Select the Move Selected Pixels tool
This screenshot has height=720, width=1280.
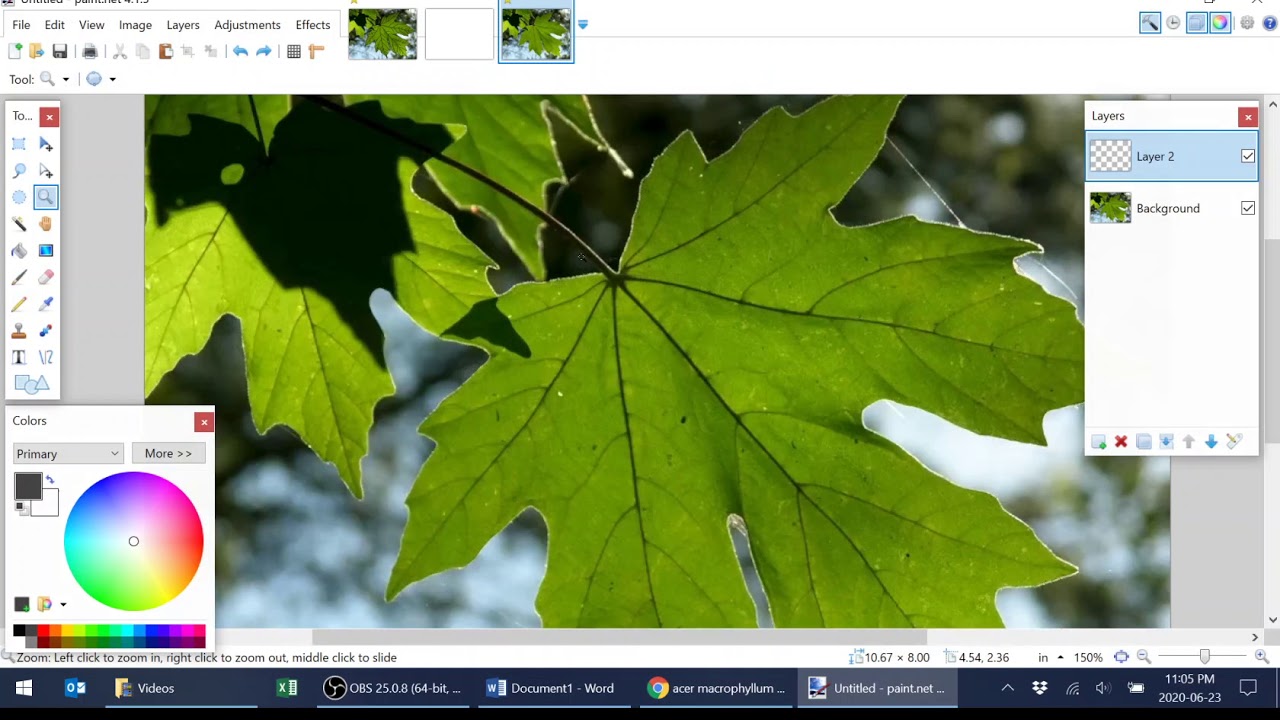45,144
